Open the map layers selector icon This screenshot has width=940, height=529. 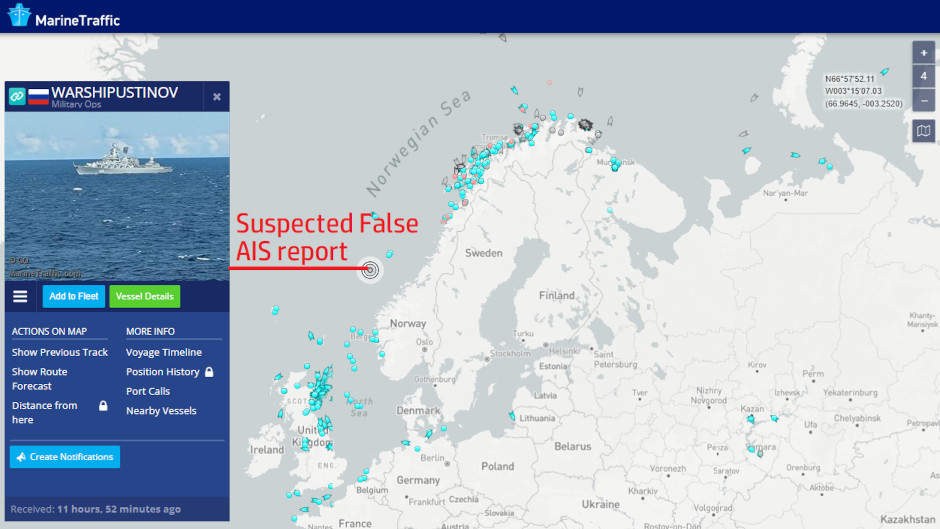point(923,131)
